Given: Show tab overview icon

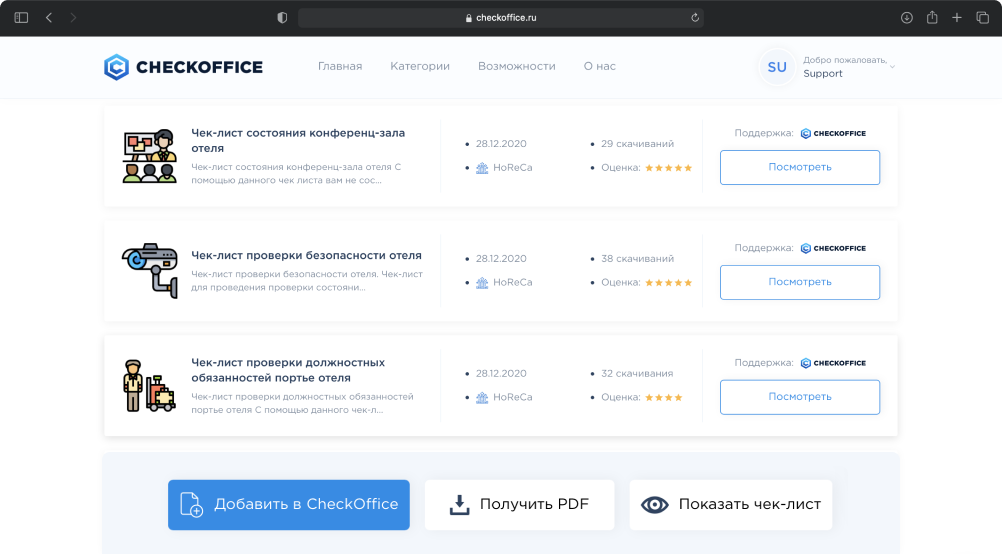Looking at the screenshot, I should (982, 18).
